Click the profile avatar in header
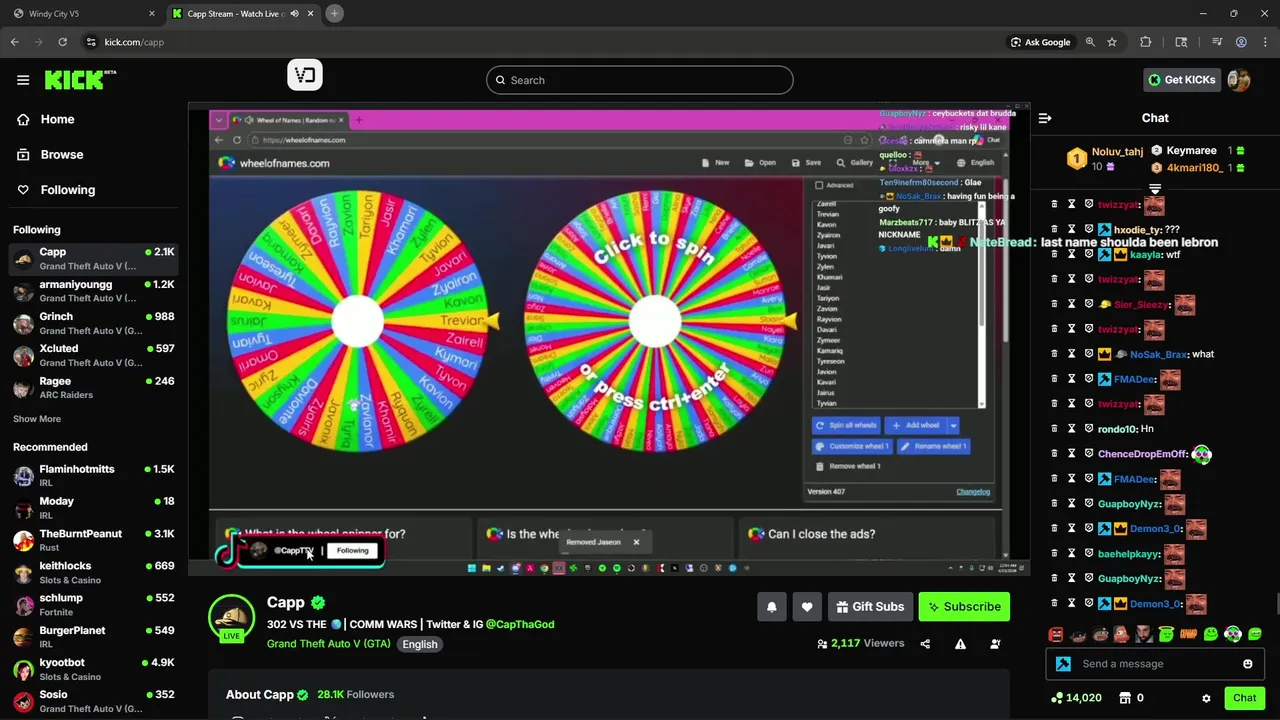 tap(1239, 80)
